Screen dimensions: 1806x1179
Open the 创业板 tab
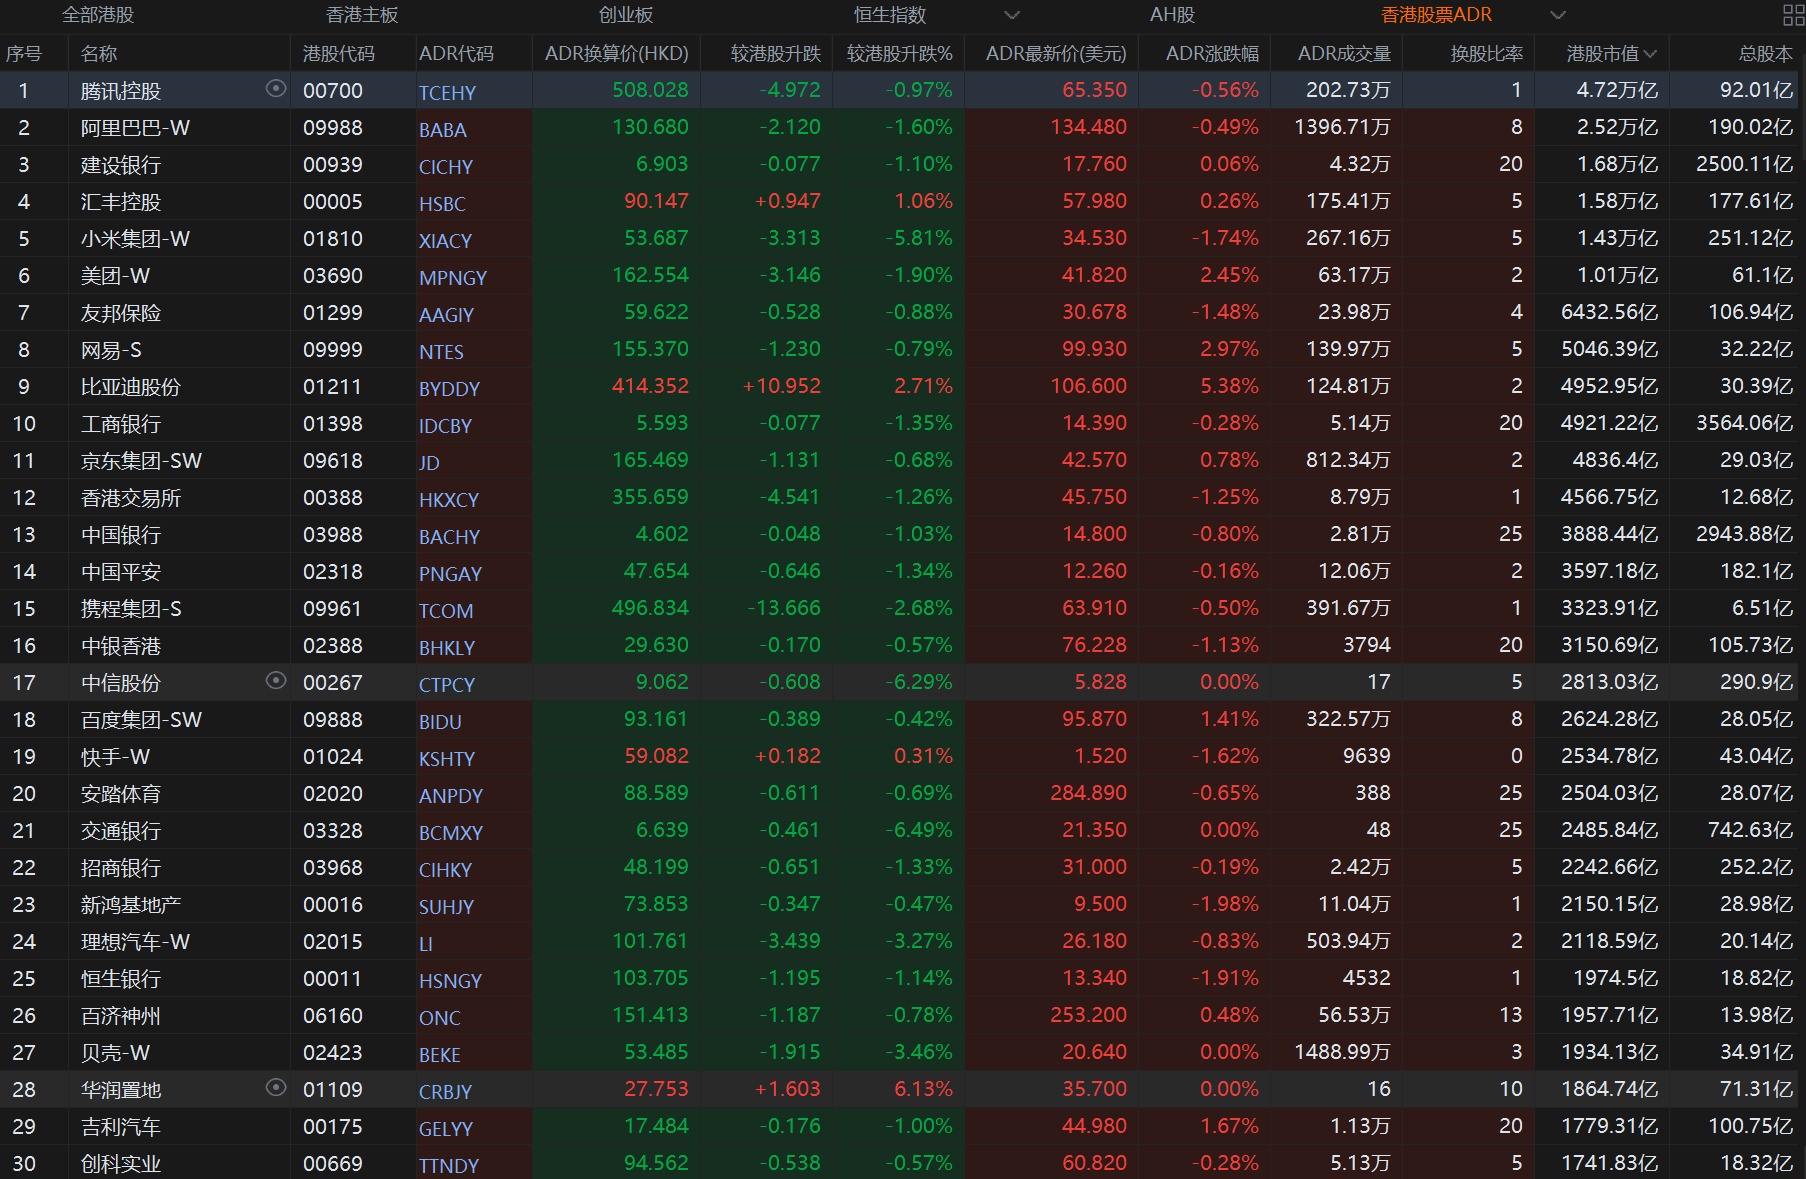[626, 15]
